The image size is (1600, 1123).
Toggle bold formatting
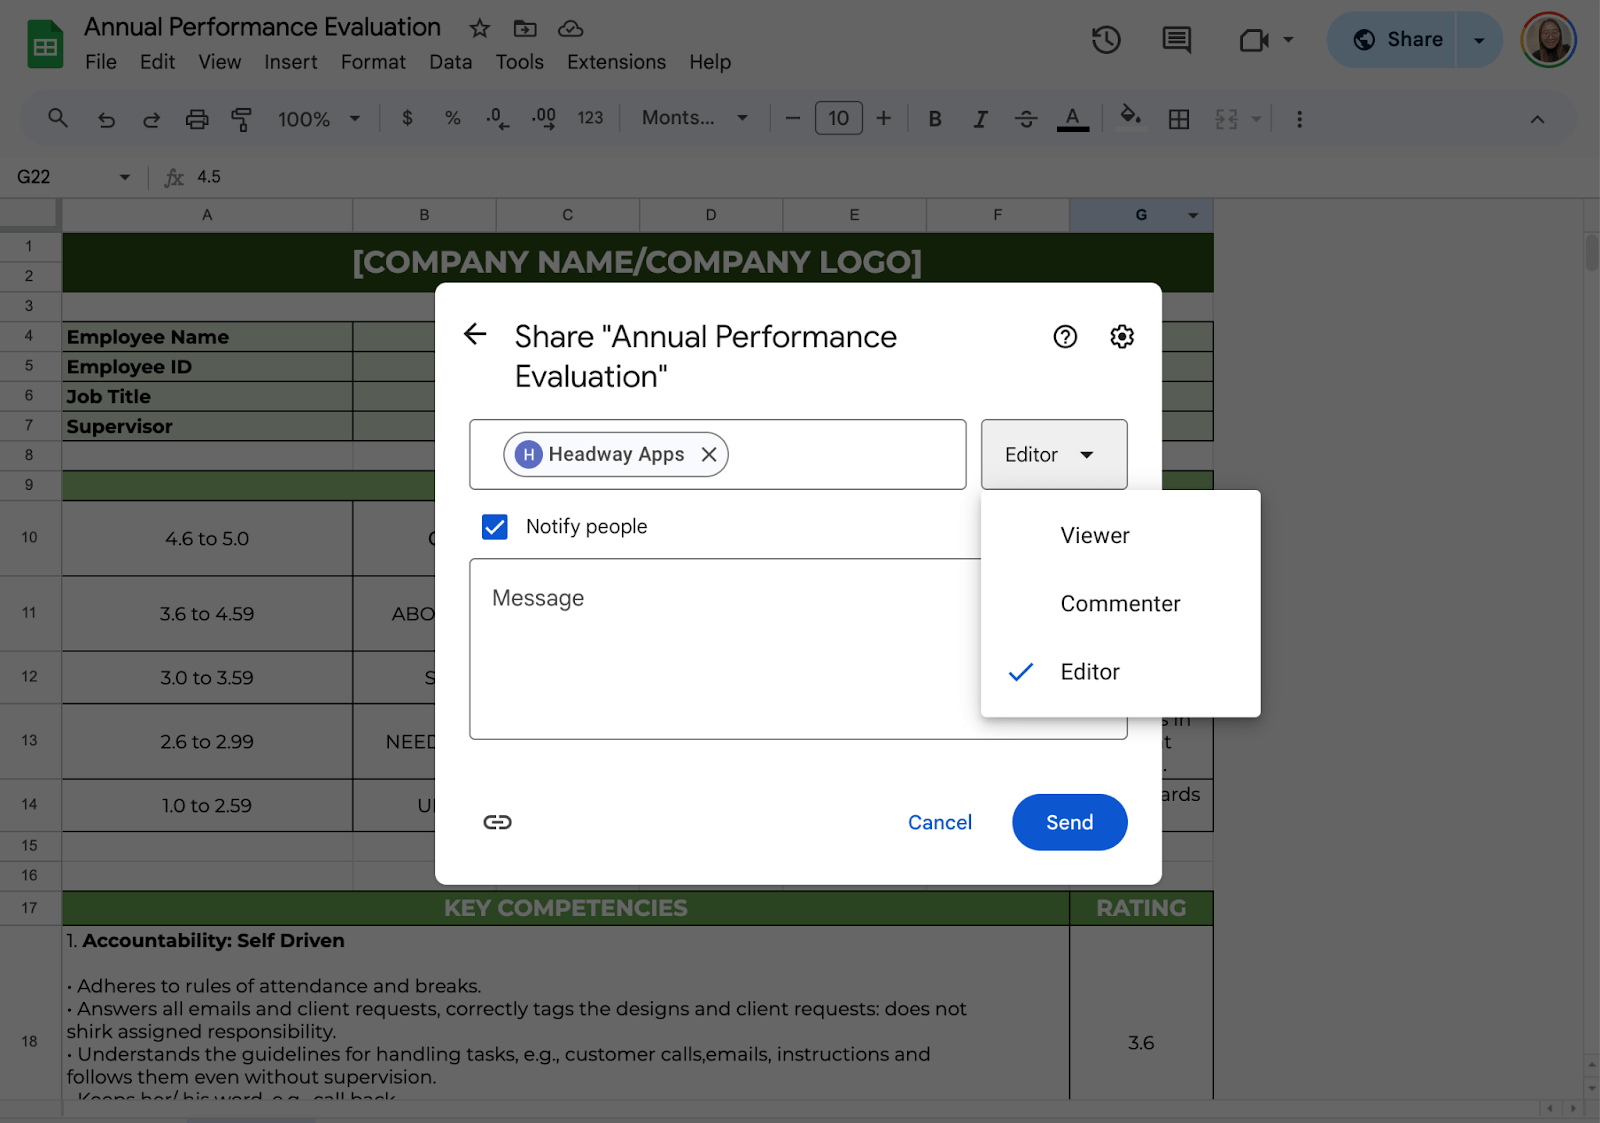pyautogui.click(x=935, y=119)
